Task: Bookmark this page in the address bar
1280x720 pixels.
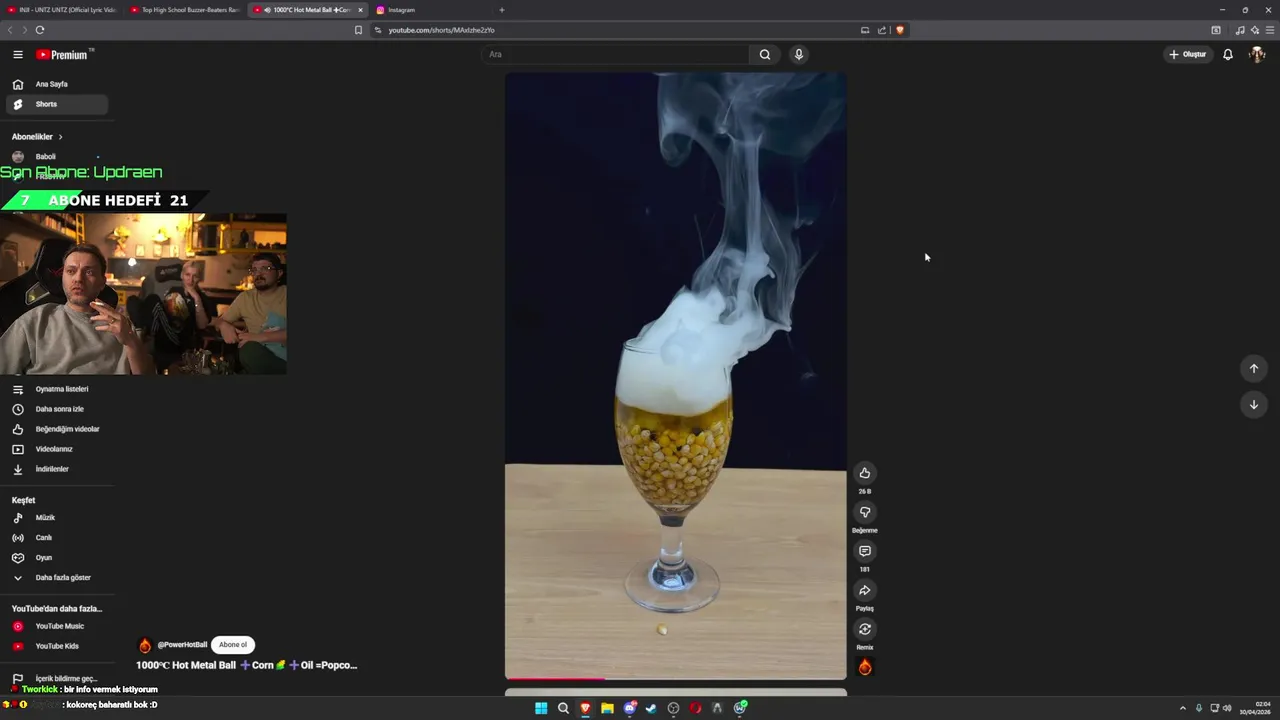Action: (x=358, y=30)
